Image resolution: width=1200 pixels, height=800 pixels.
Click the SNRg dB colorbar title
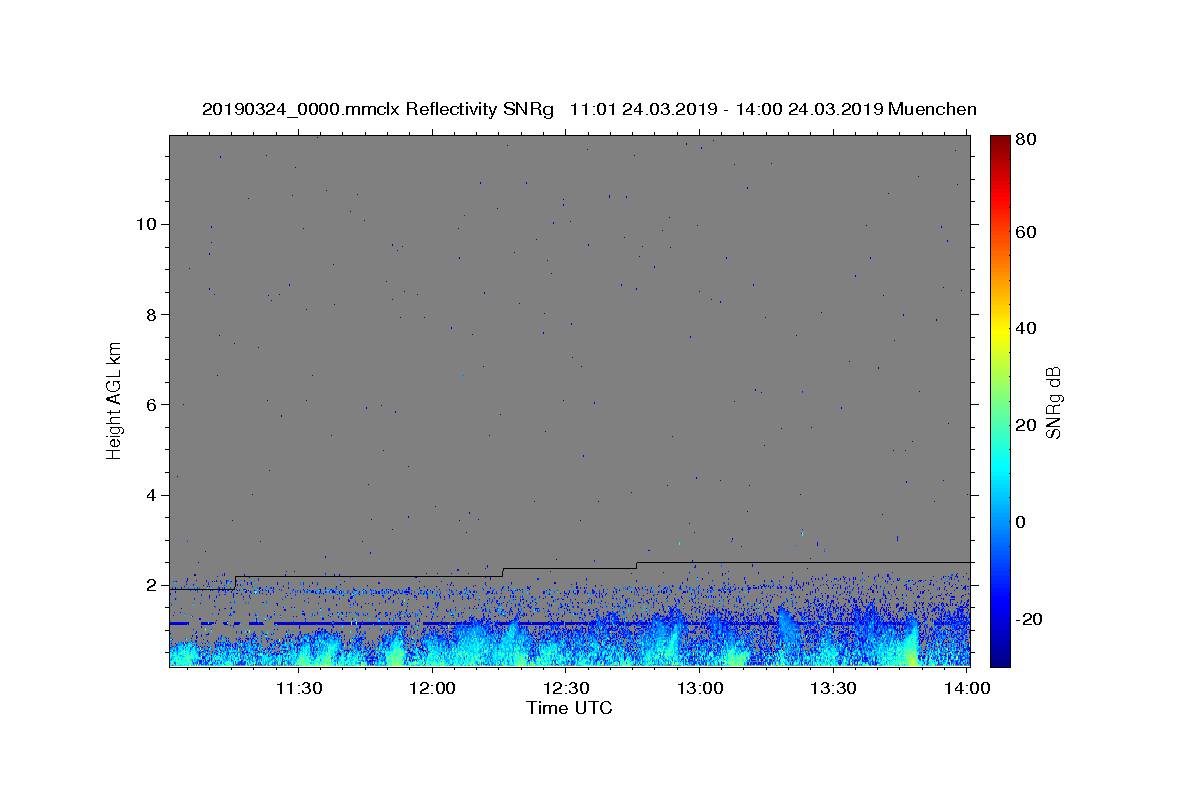point(1054,402)
